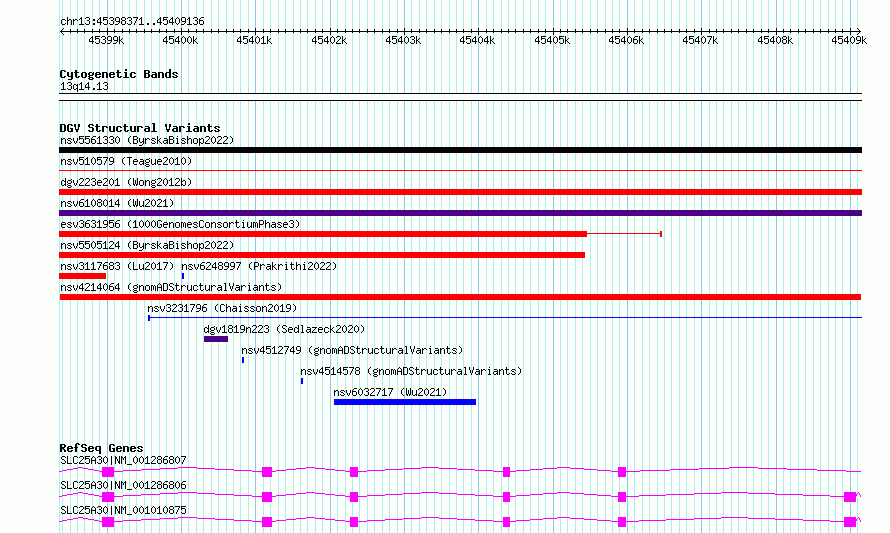Viewport: 890px width, 533px height.
Task: Select the purple nsv6108014 variant bar
Action: point(460,213)
